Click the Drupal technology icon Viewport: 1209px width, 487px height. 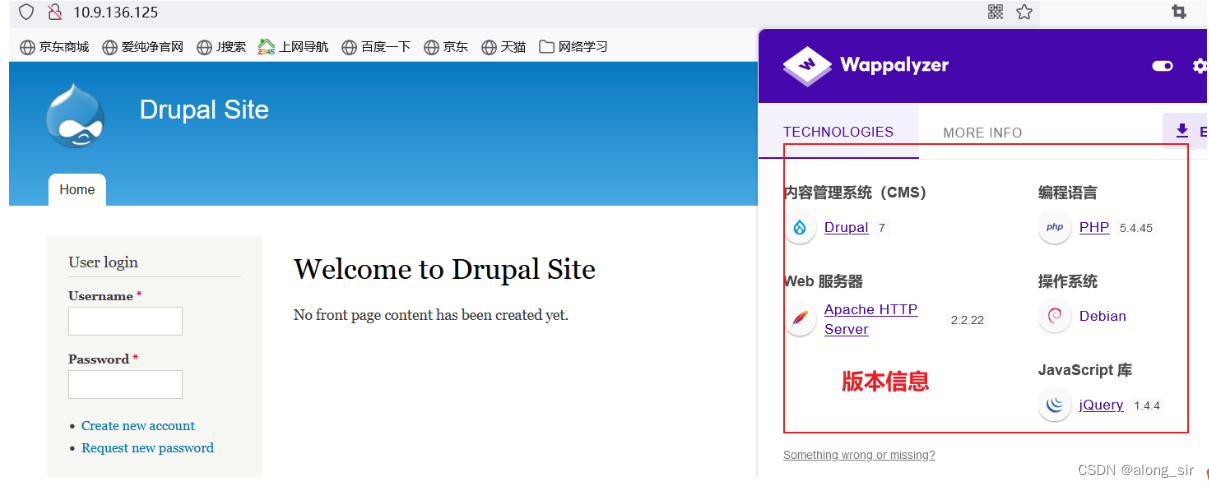tap(800, 228)
